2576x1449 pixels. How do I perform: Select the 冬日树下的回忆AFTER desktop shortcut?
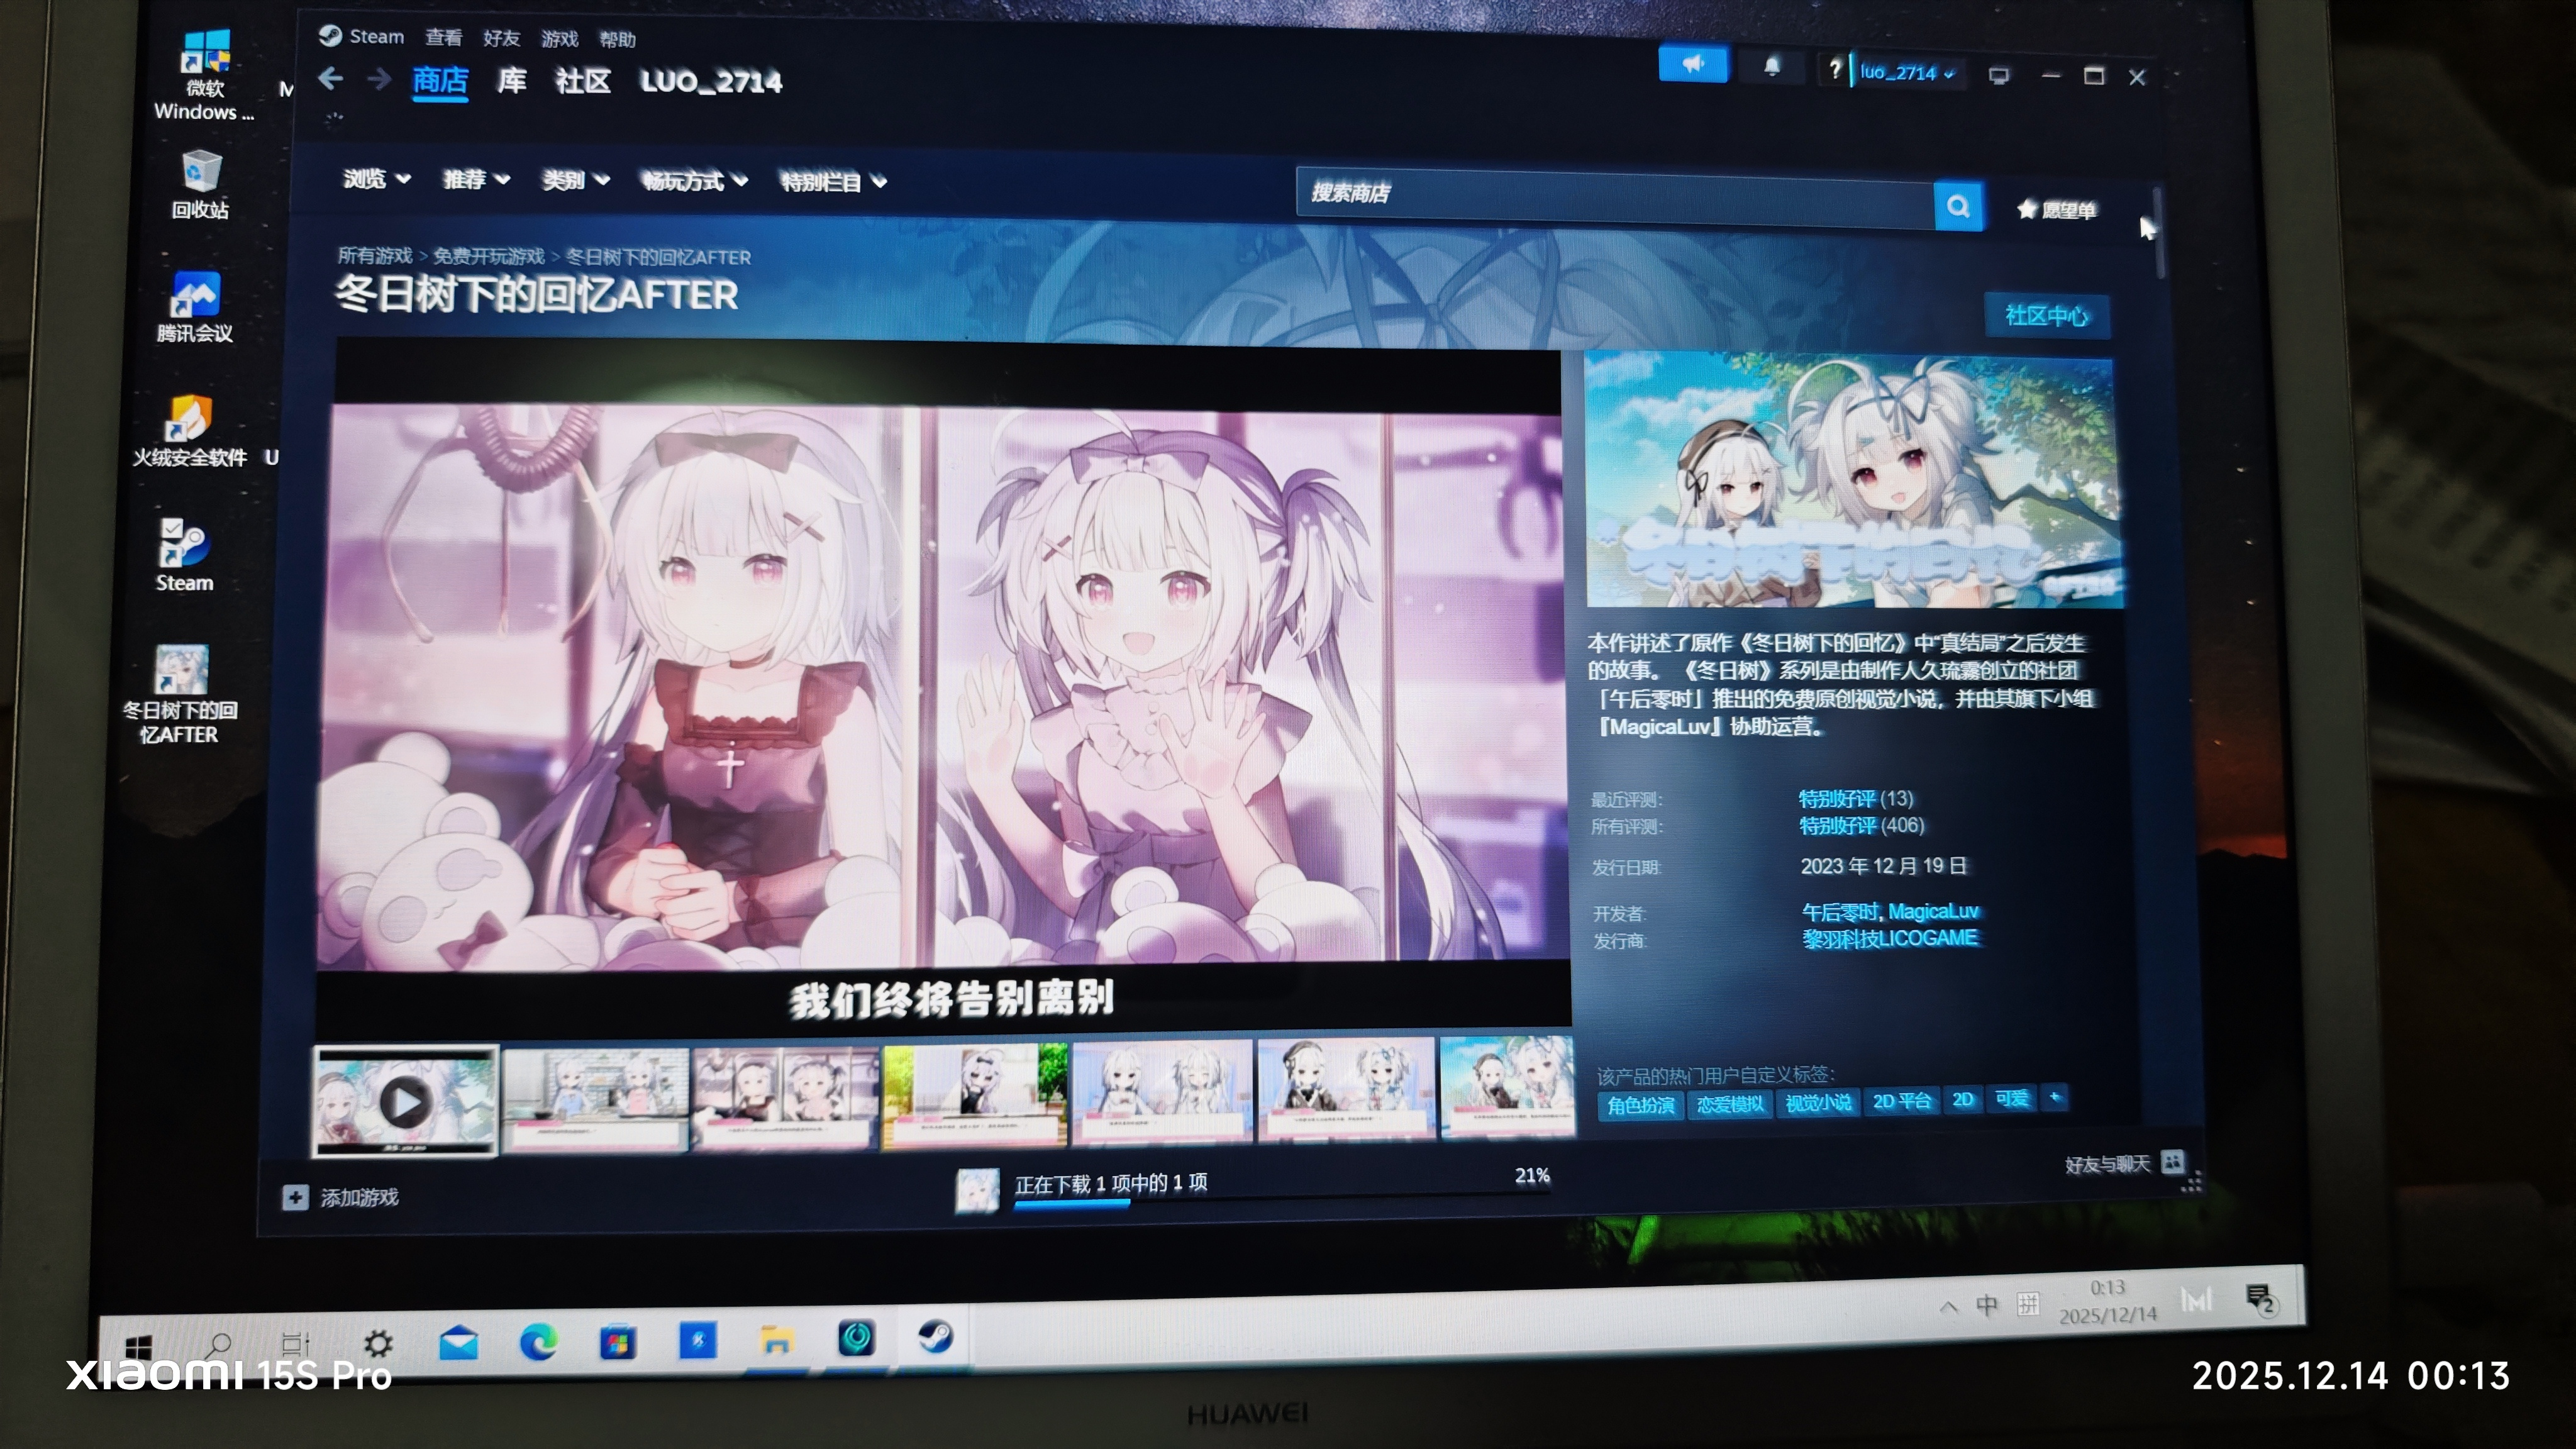[180, 695]
